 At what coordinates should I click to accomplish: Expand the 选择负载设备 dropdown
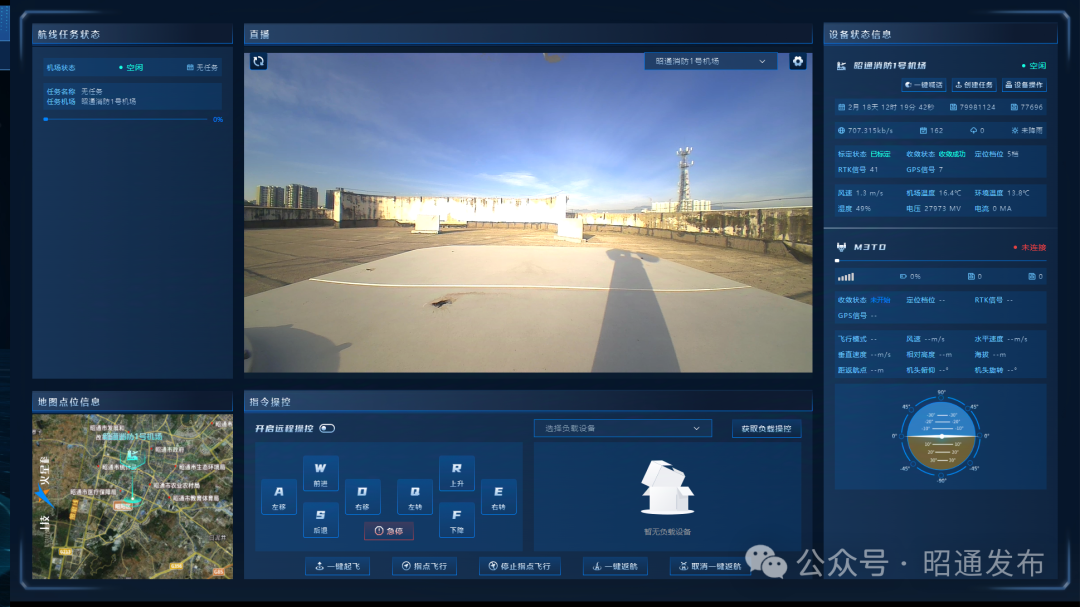[623, 429]
